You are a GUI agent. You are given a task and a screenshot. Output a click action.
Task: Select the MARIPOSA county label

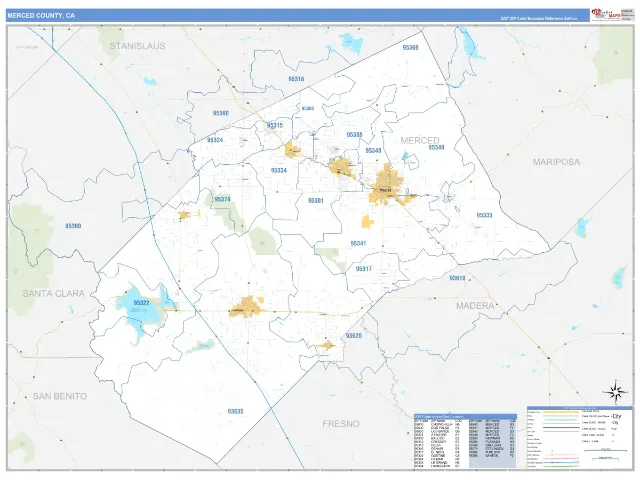click(x=556, y=162)
